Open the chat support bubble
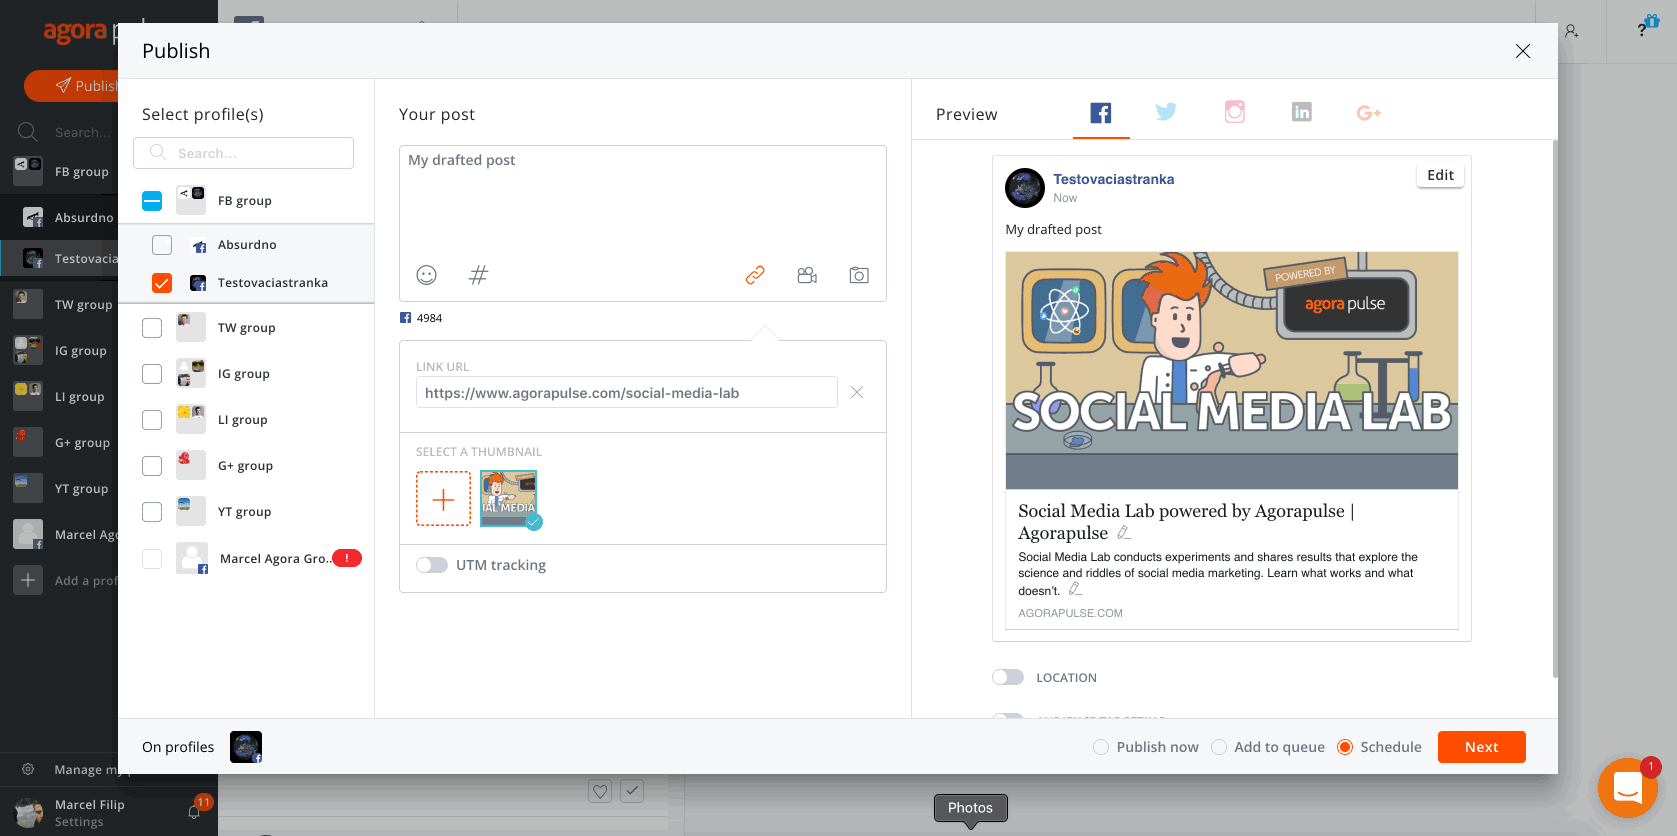The width and height of the screenshot is (1677, 836). 1628,788
